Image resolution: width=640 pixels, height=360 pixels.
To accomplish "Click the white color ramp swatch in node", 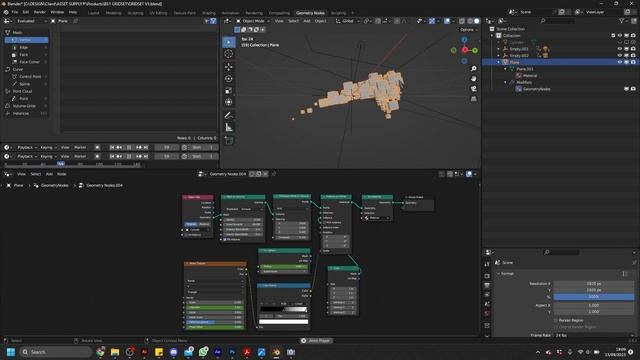I will pos(283,322).
